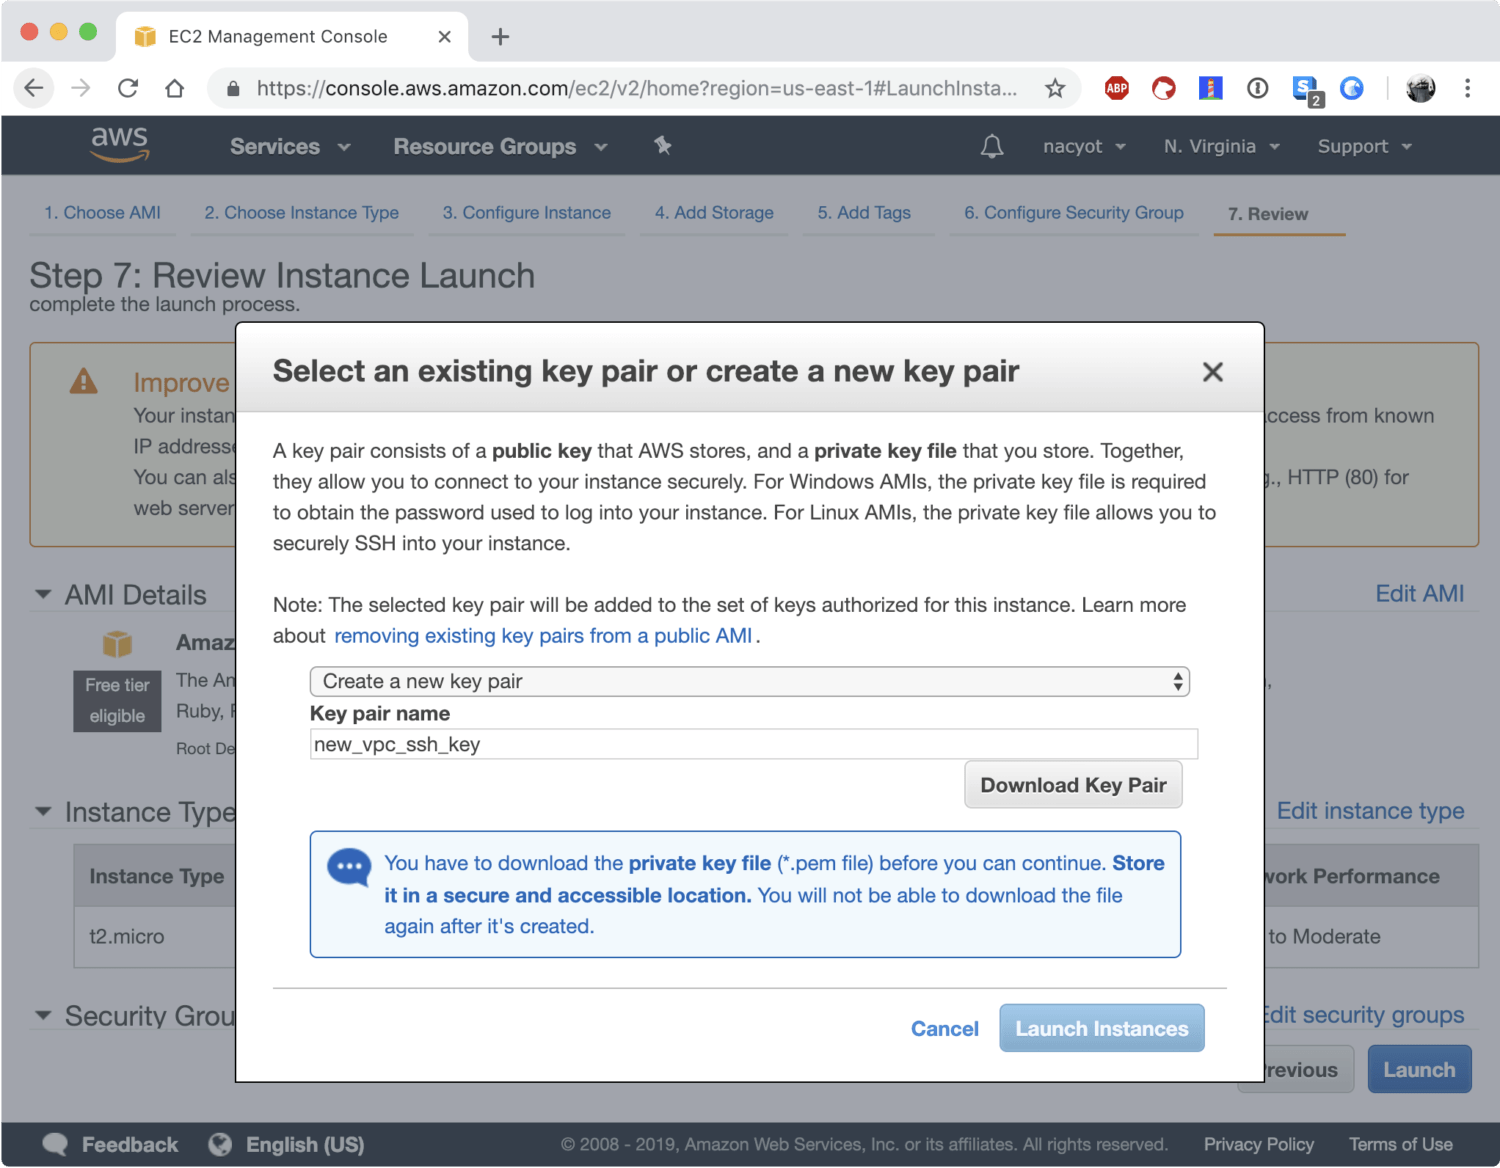
Task: Open removing existing key pairs link
Action: tap(543, 636)
